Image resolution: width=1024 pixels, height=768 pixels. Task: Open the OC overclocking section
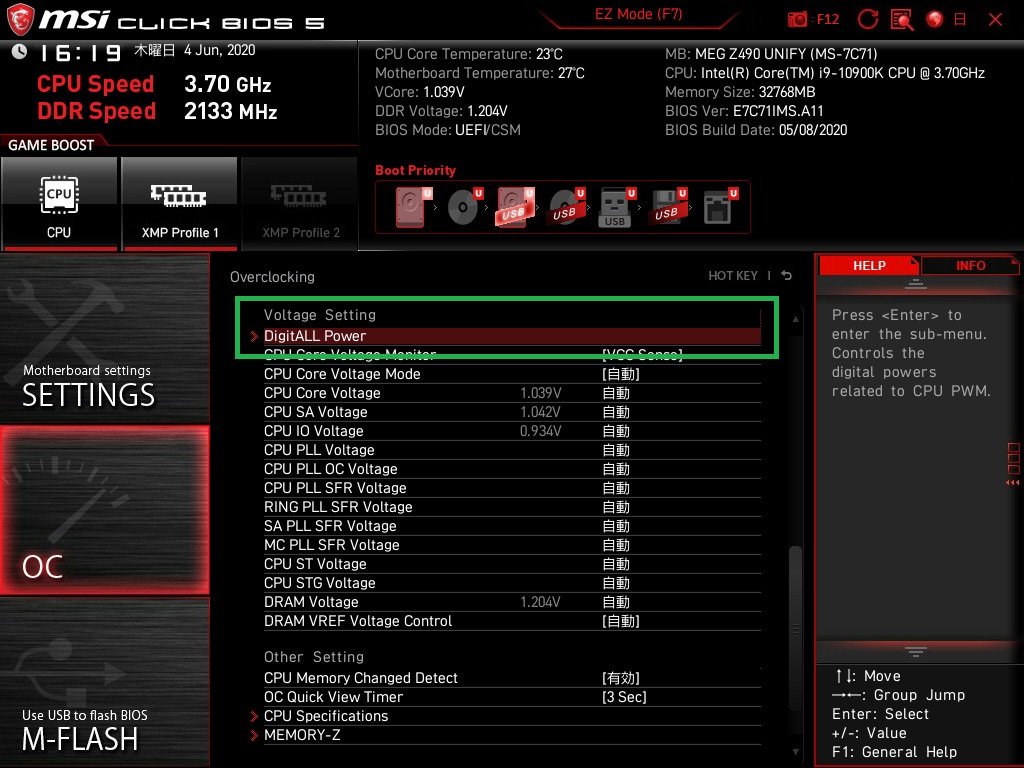point(105,511)
